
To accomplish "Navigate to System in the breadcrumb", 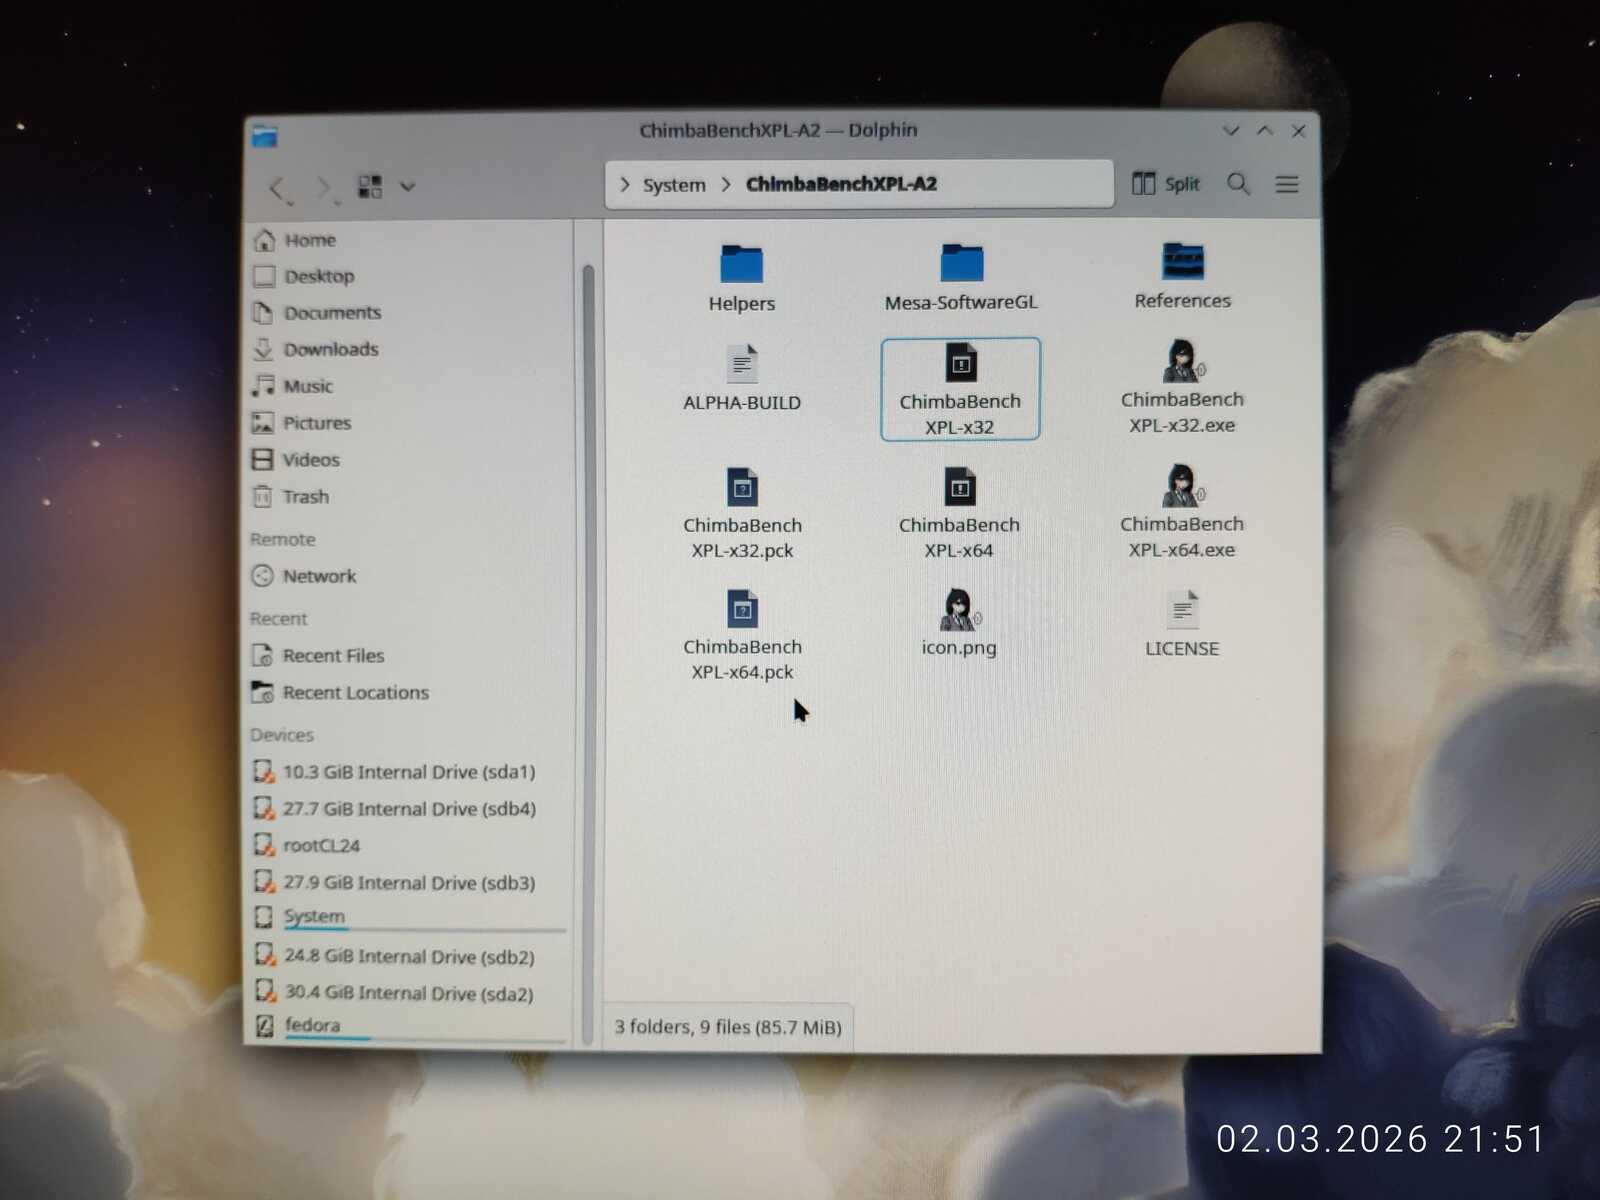I will [674, 185].
